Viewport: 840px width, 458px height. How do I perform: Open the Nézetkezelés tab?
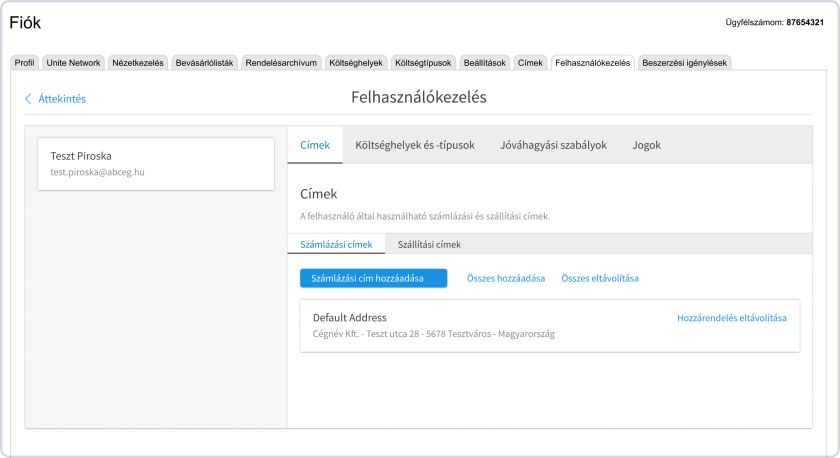coord(138,63)
